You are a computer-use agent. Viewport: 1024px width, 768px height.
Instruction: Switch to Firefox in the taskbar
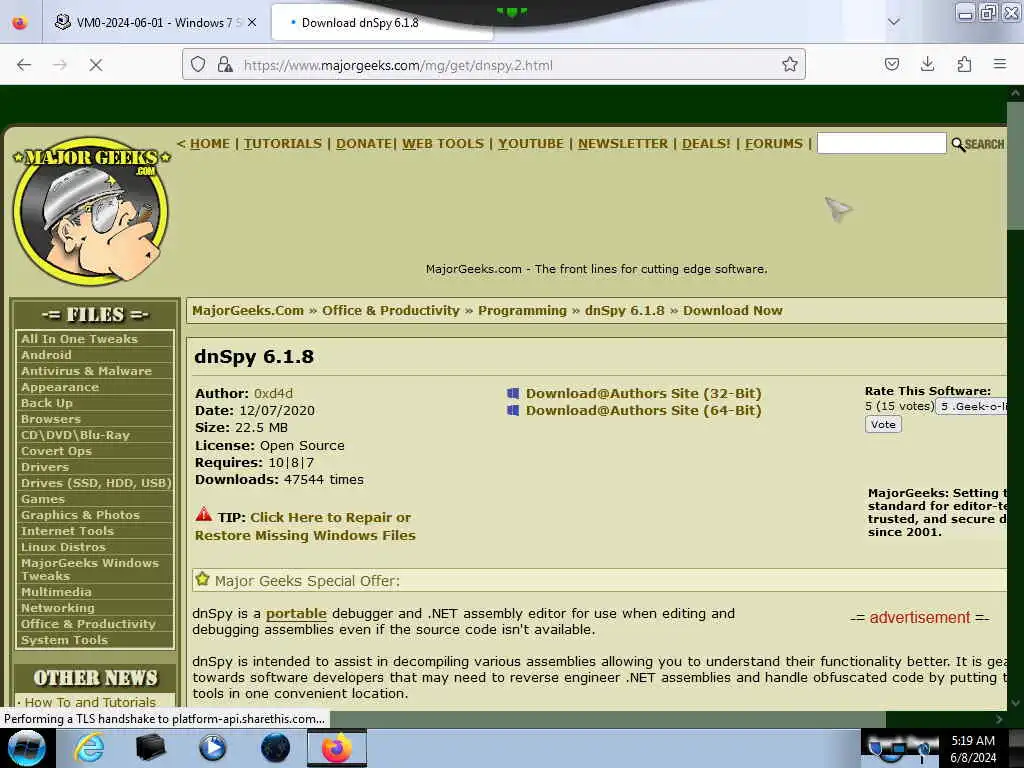click(x=337, y=748)
